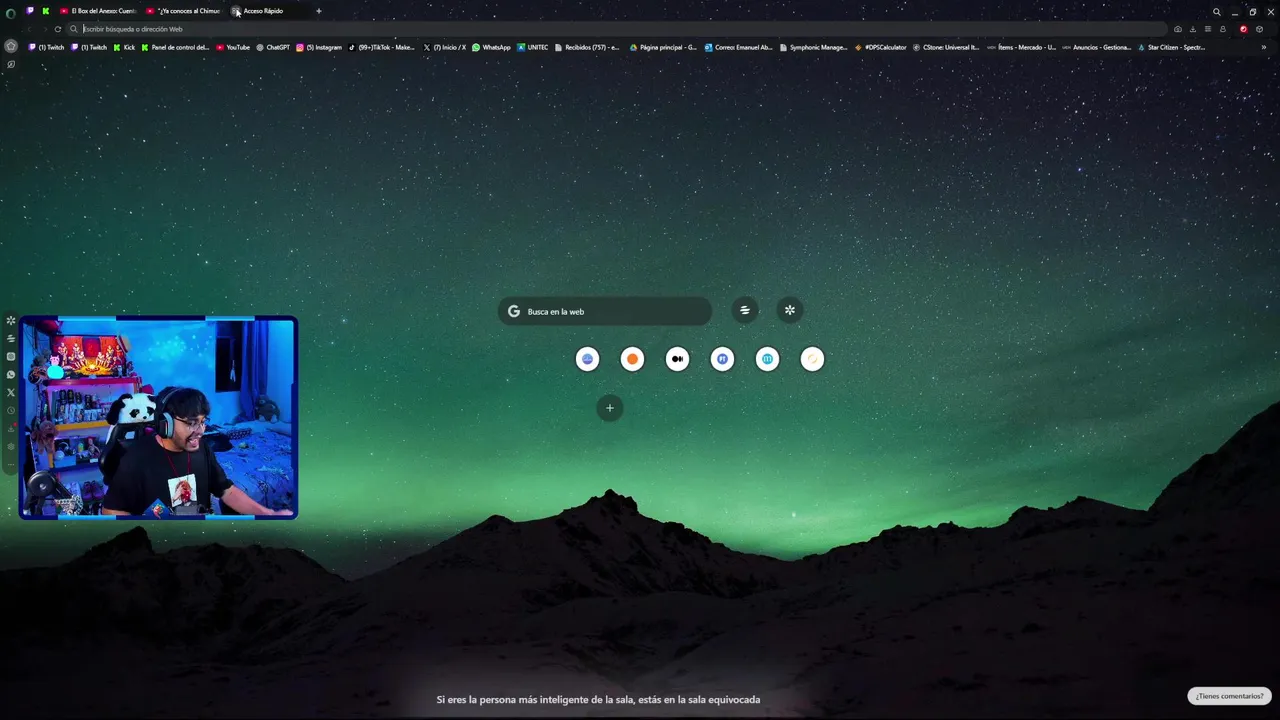Image resolution: width=1280 pixels, height=720 pixels.
Task: Open the Medium speed dial tile
Action: pos(677,359)
